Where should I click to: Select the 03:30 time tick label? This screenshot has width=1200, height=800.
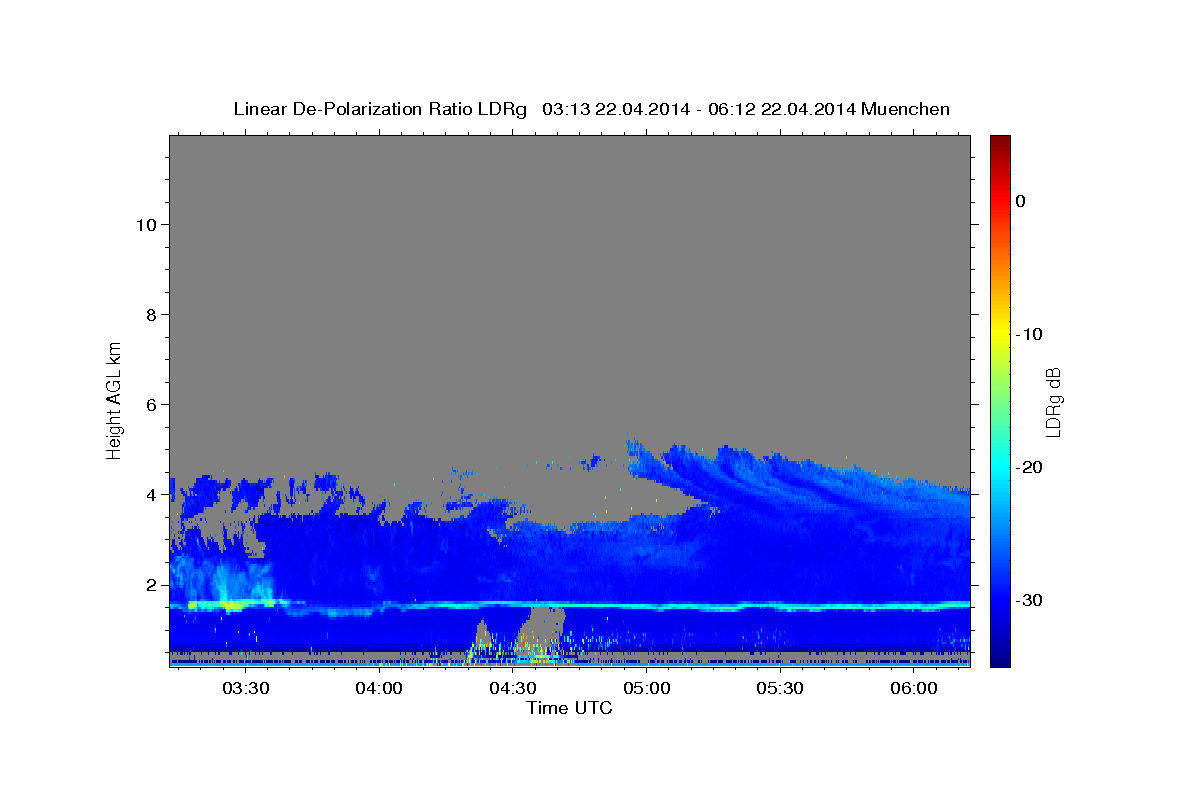pyautogui.click(x=246, y=688)
